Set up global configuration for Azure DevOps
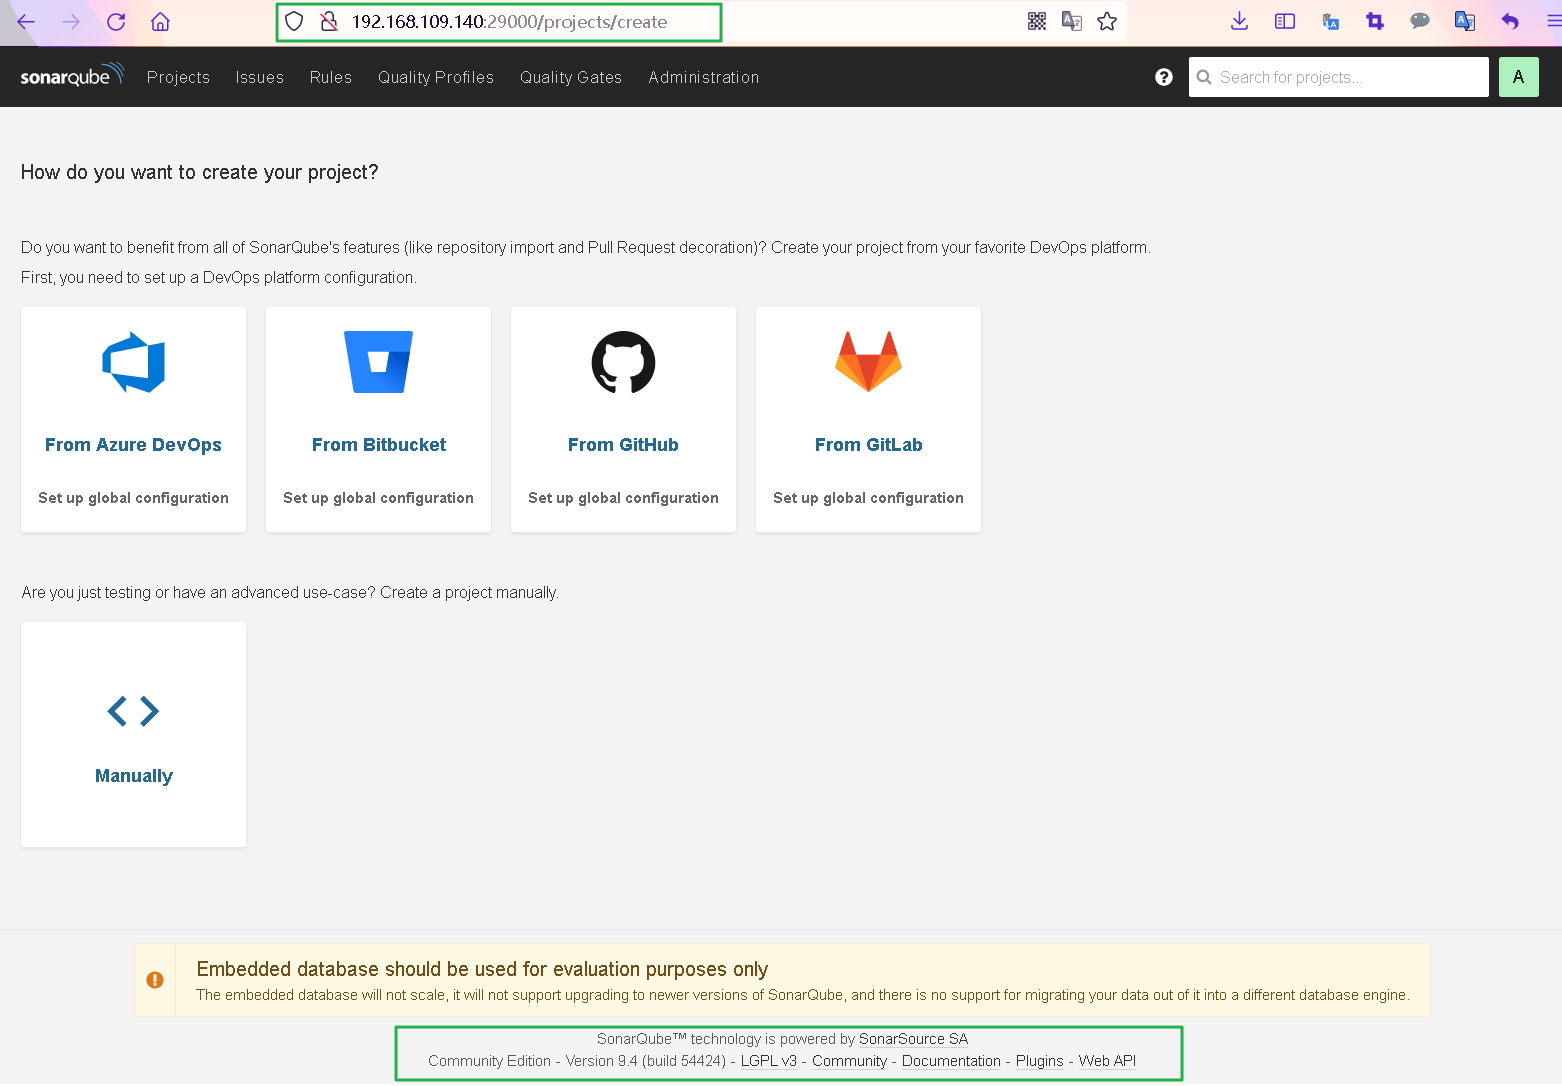Image resolution: width=1562 pixels, height=1086 pixels. (133, 498)
